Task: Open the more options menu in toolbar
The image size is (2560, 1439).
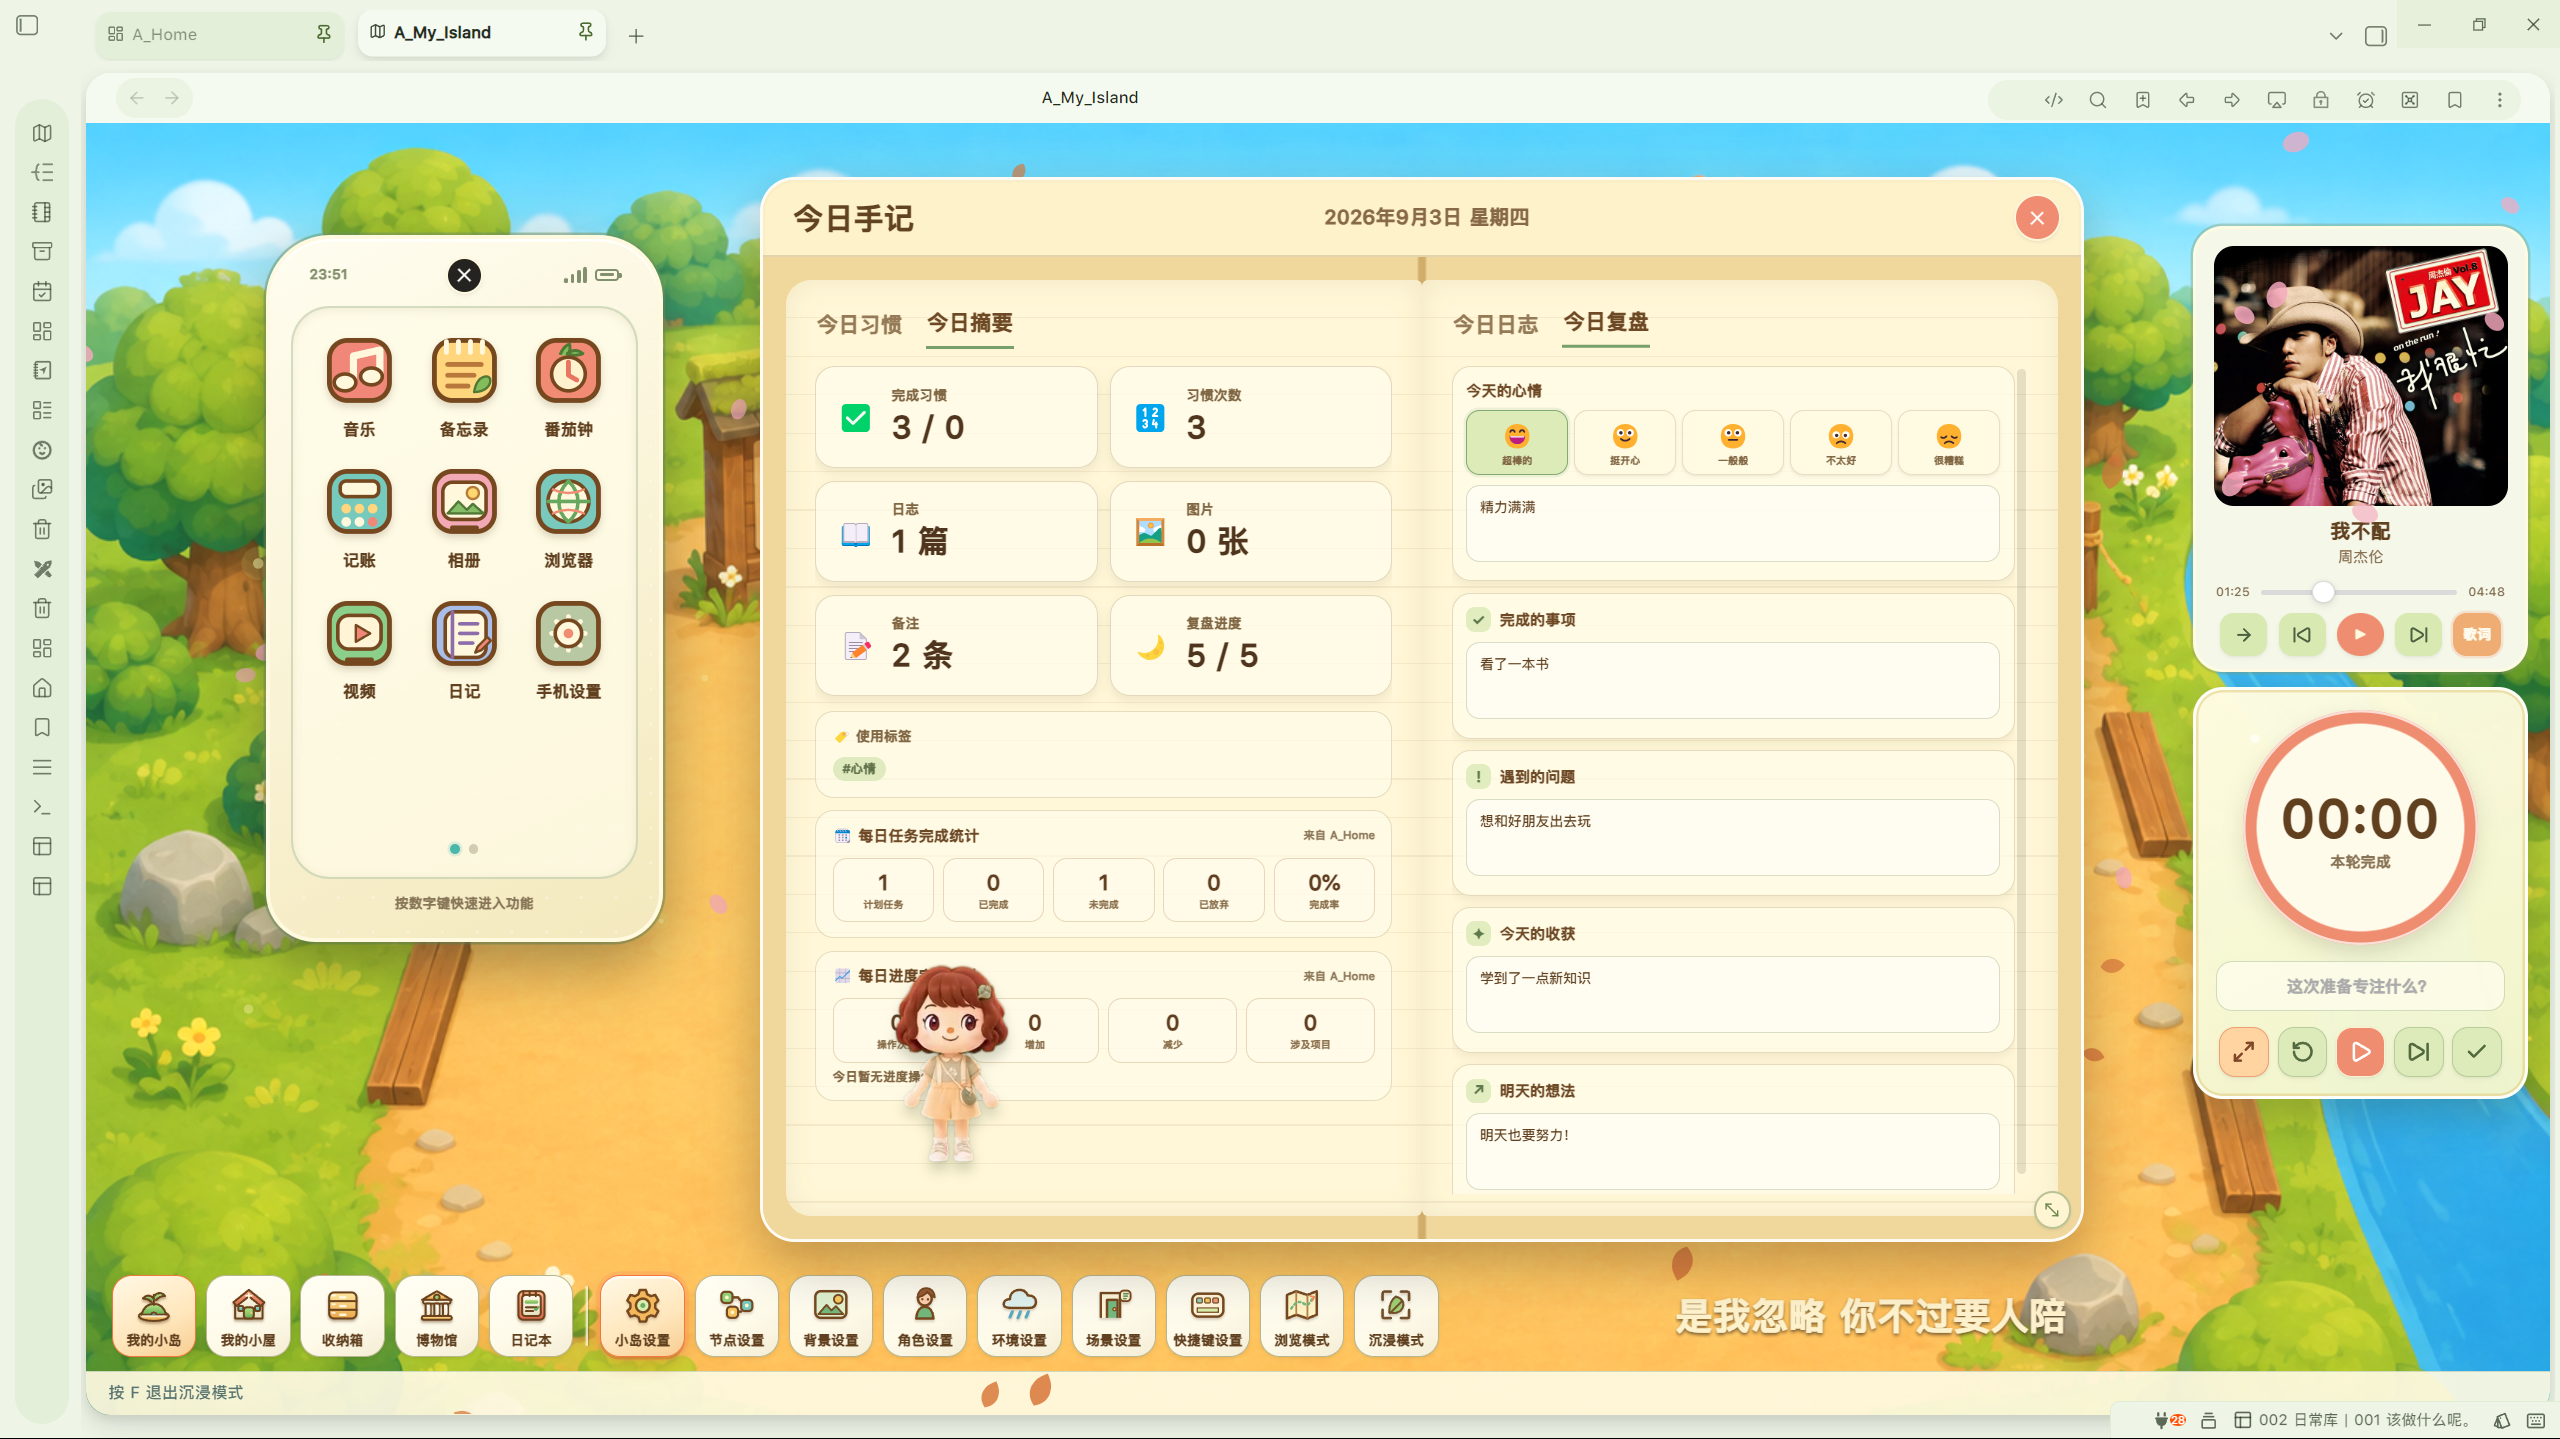Action: tap(2500, 100)
